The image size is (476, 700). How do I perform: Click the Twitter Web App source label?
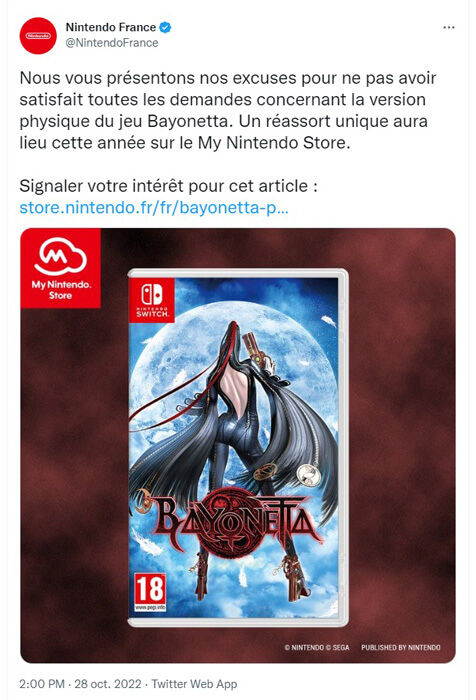pyautogui.click(x=194, y=684)
